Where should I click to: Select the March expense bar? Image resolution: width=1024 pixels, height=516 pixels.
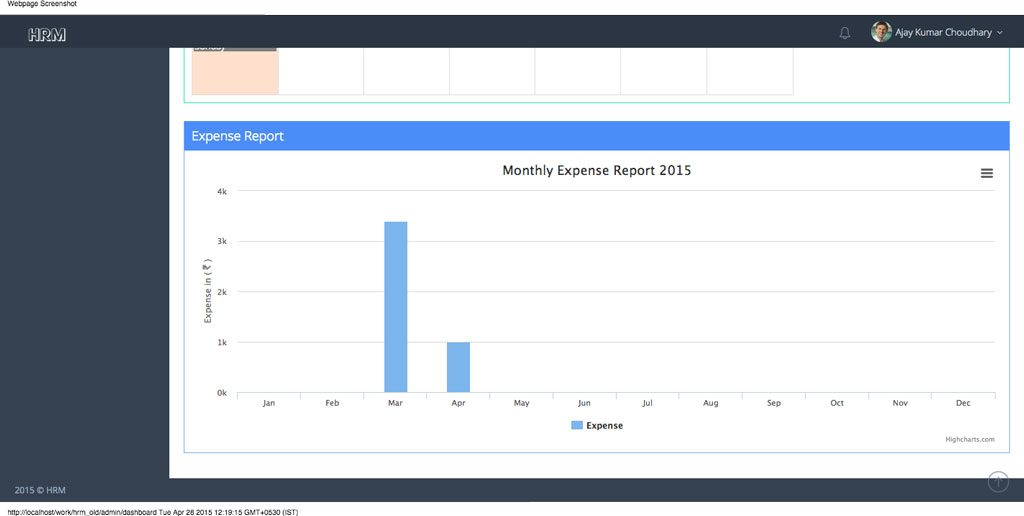click(x=395, y=307)
